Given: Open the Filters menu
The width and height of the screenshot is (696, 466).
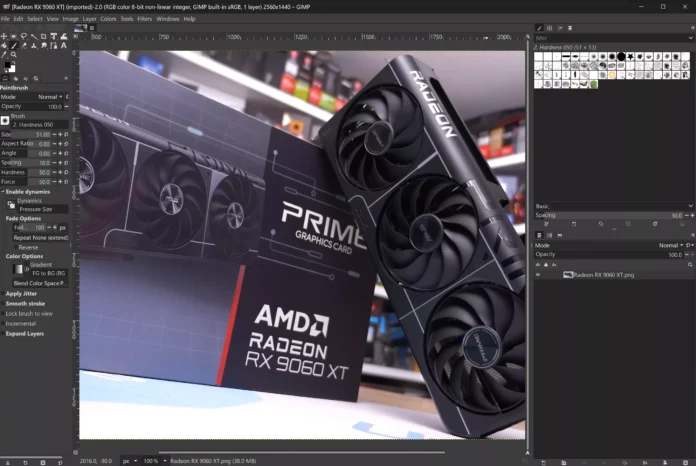Looking at the screenshot, I should click(x=145, y=18).
